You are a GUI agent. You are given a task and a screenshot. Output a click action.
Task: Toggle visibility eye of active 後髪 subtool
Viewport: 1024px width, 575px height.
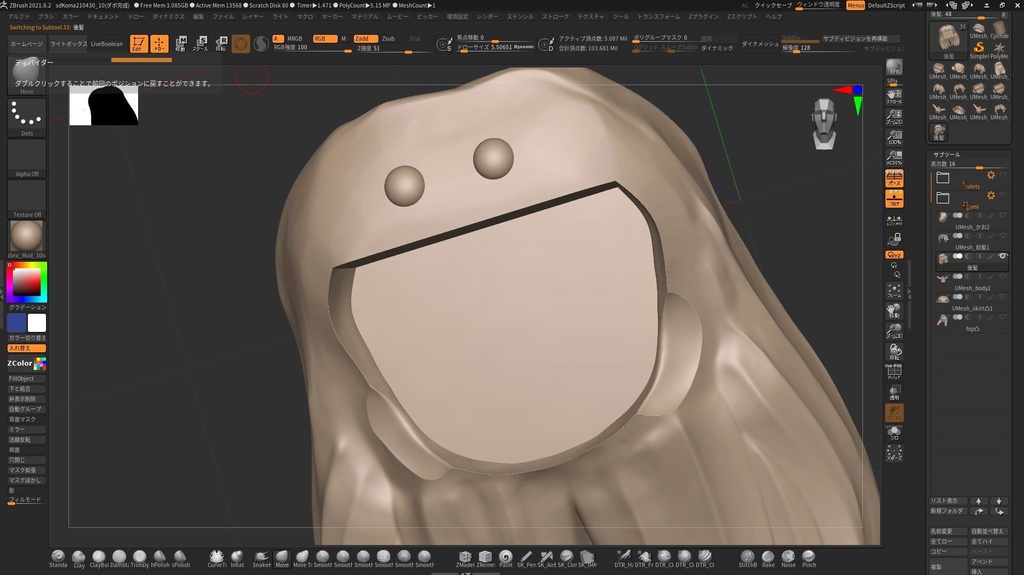1002,257
